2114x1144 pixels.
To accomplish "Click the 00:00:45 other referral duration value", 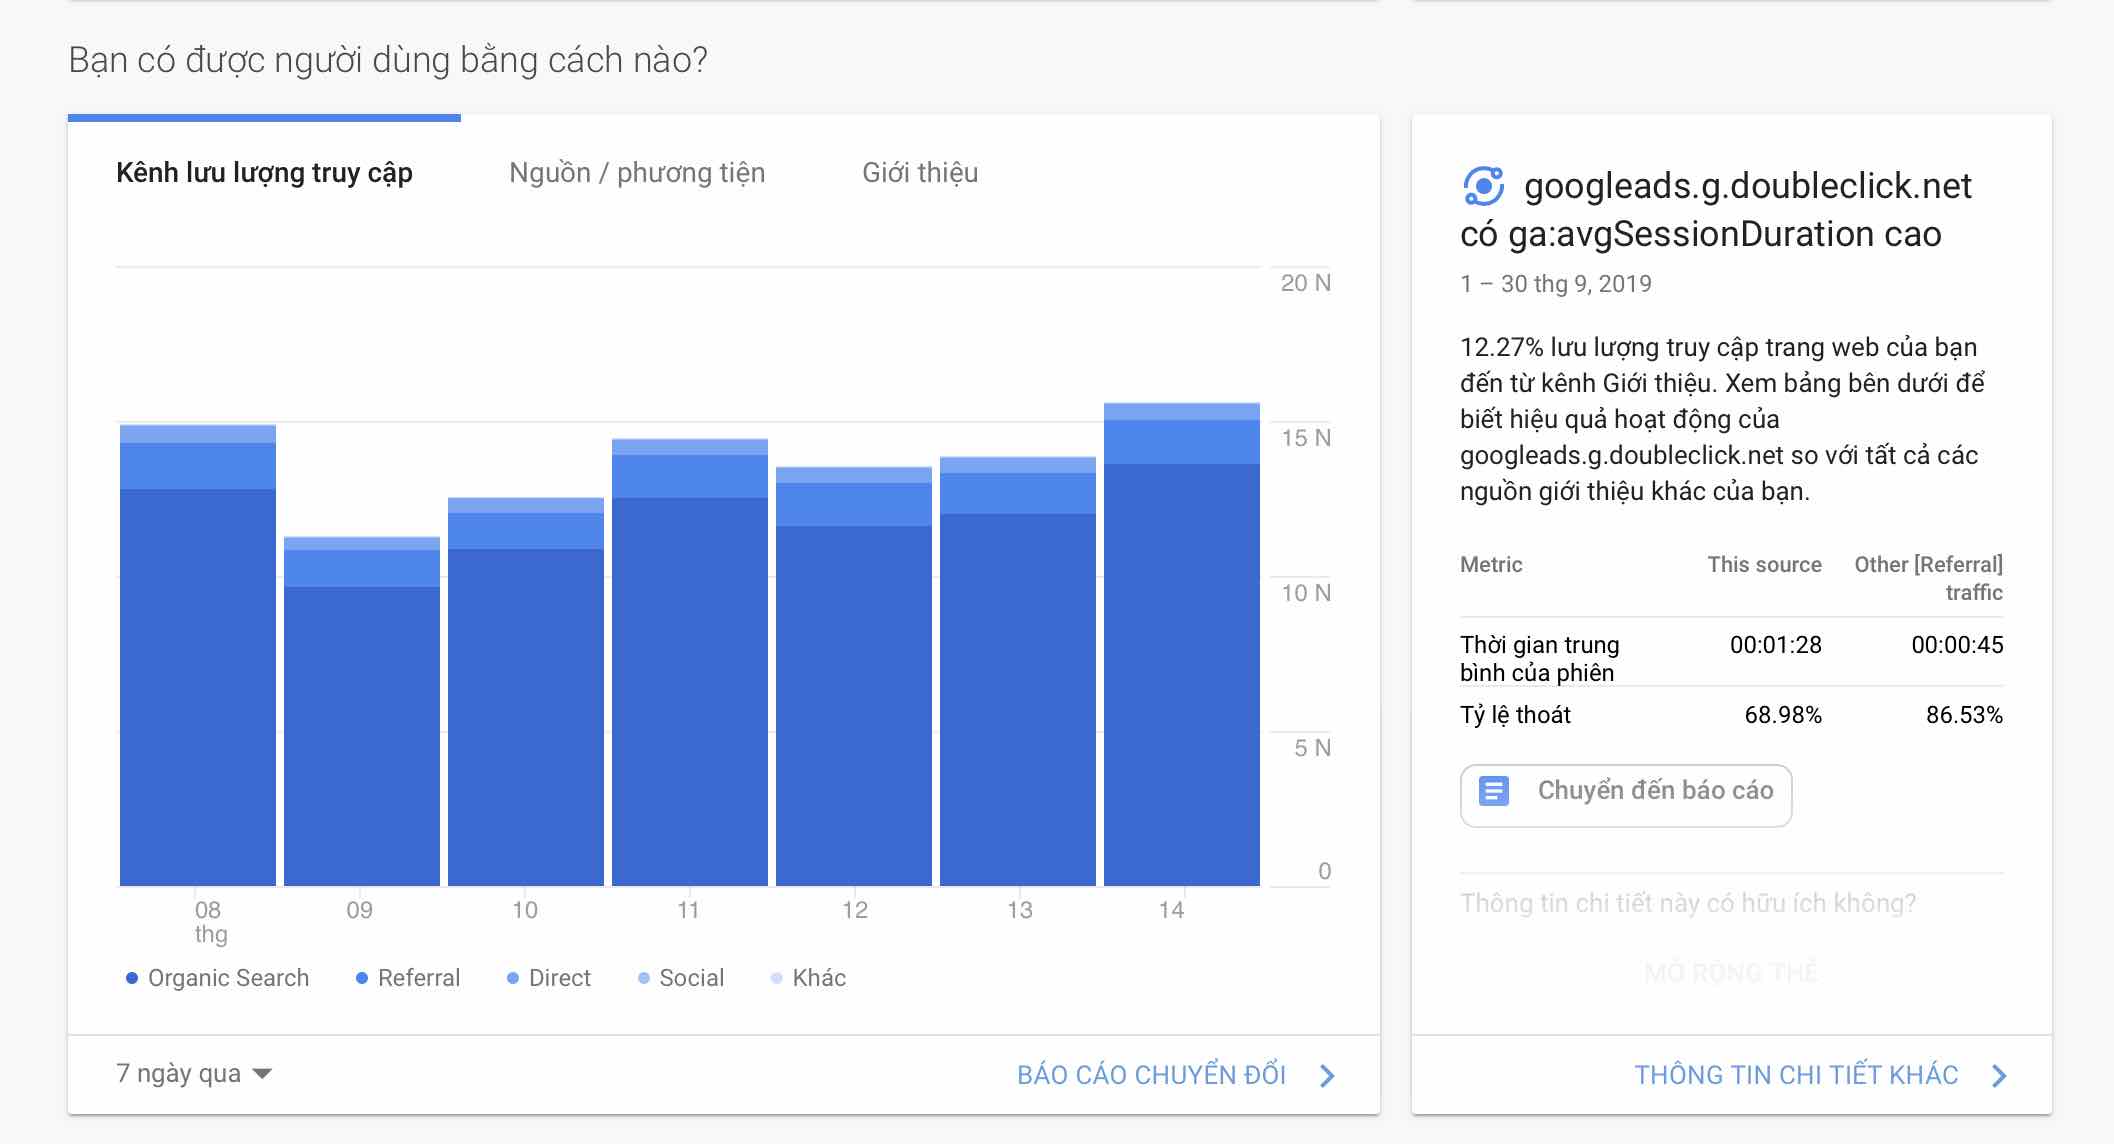I will 1957,645.
